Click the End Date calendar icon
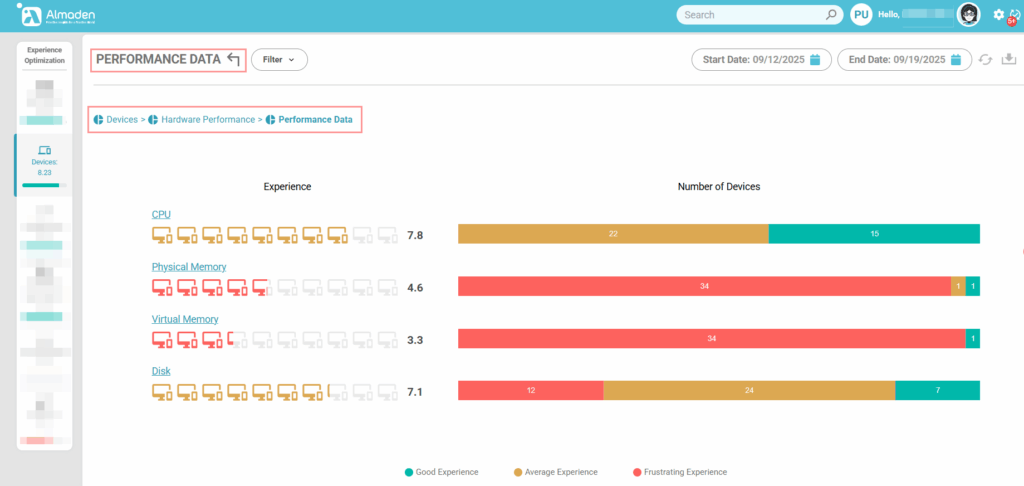Image resolution: width=1024 pixels, height=486 pixels. (x=958, y=60)
